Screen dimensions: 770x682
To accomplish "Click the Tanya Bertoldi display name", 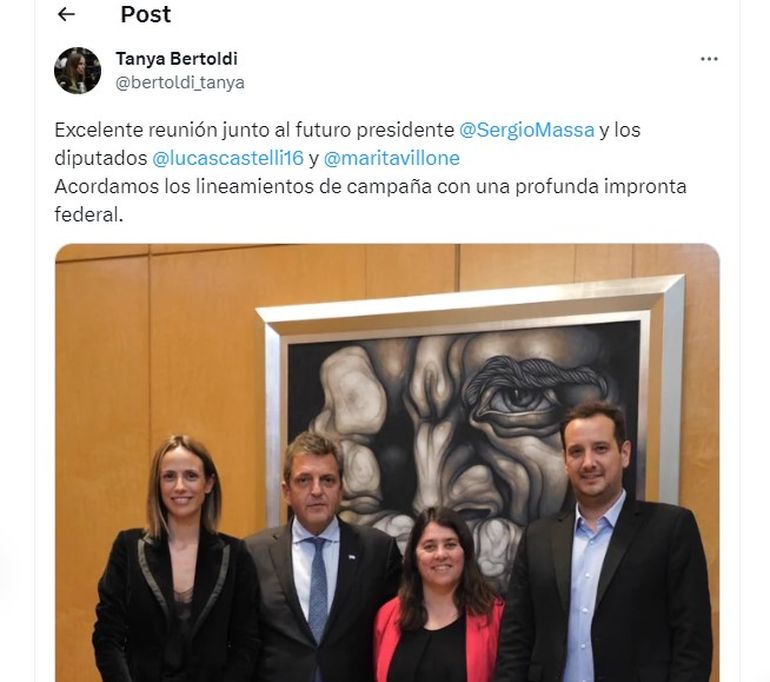I will (176, 58).
